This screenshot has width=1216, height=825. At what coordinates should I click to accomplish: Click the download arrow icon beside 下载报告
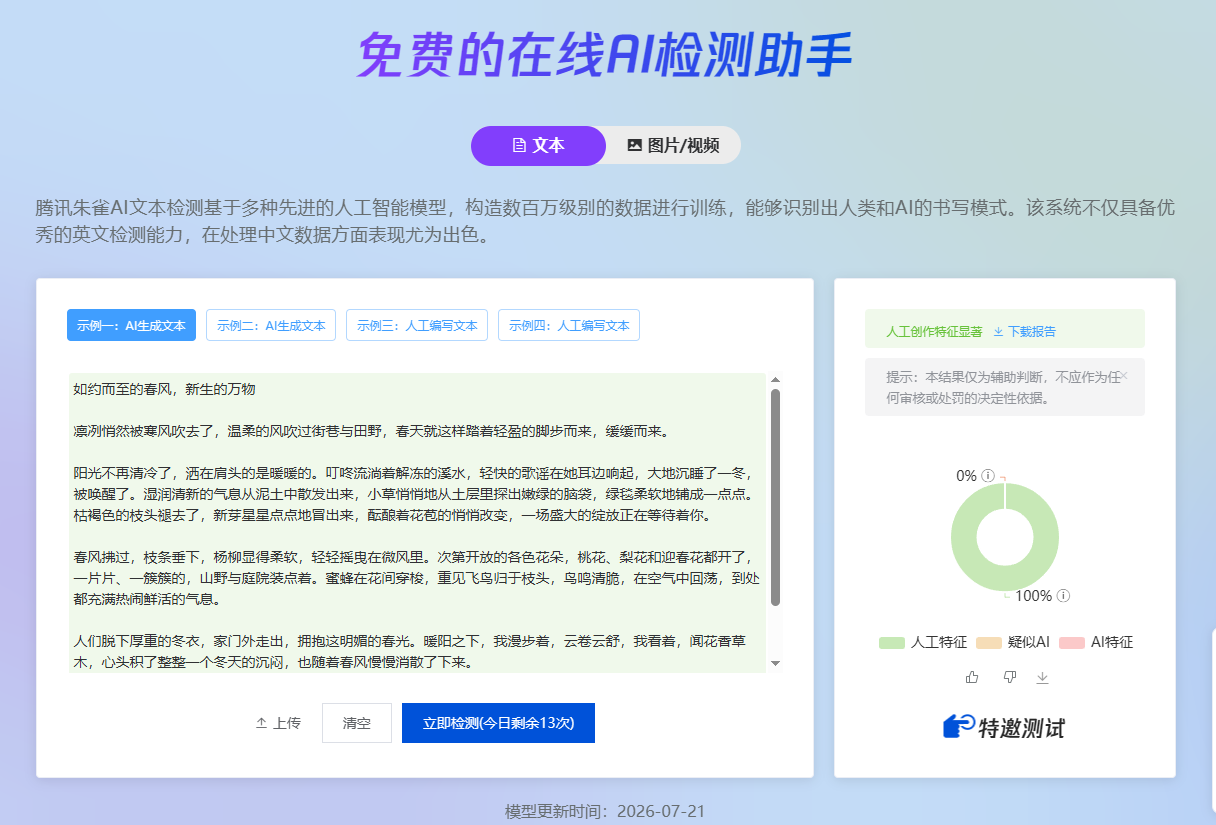pyautogui.click(x=998, y=331)
